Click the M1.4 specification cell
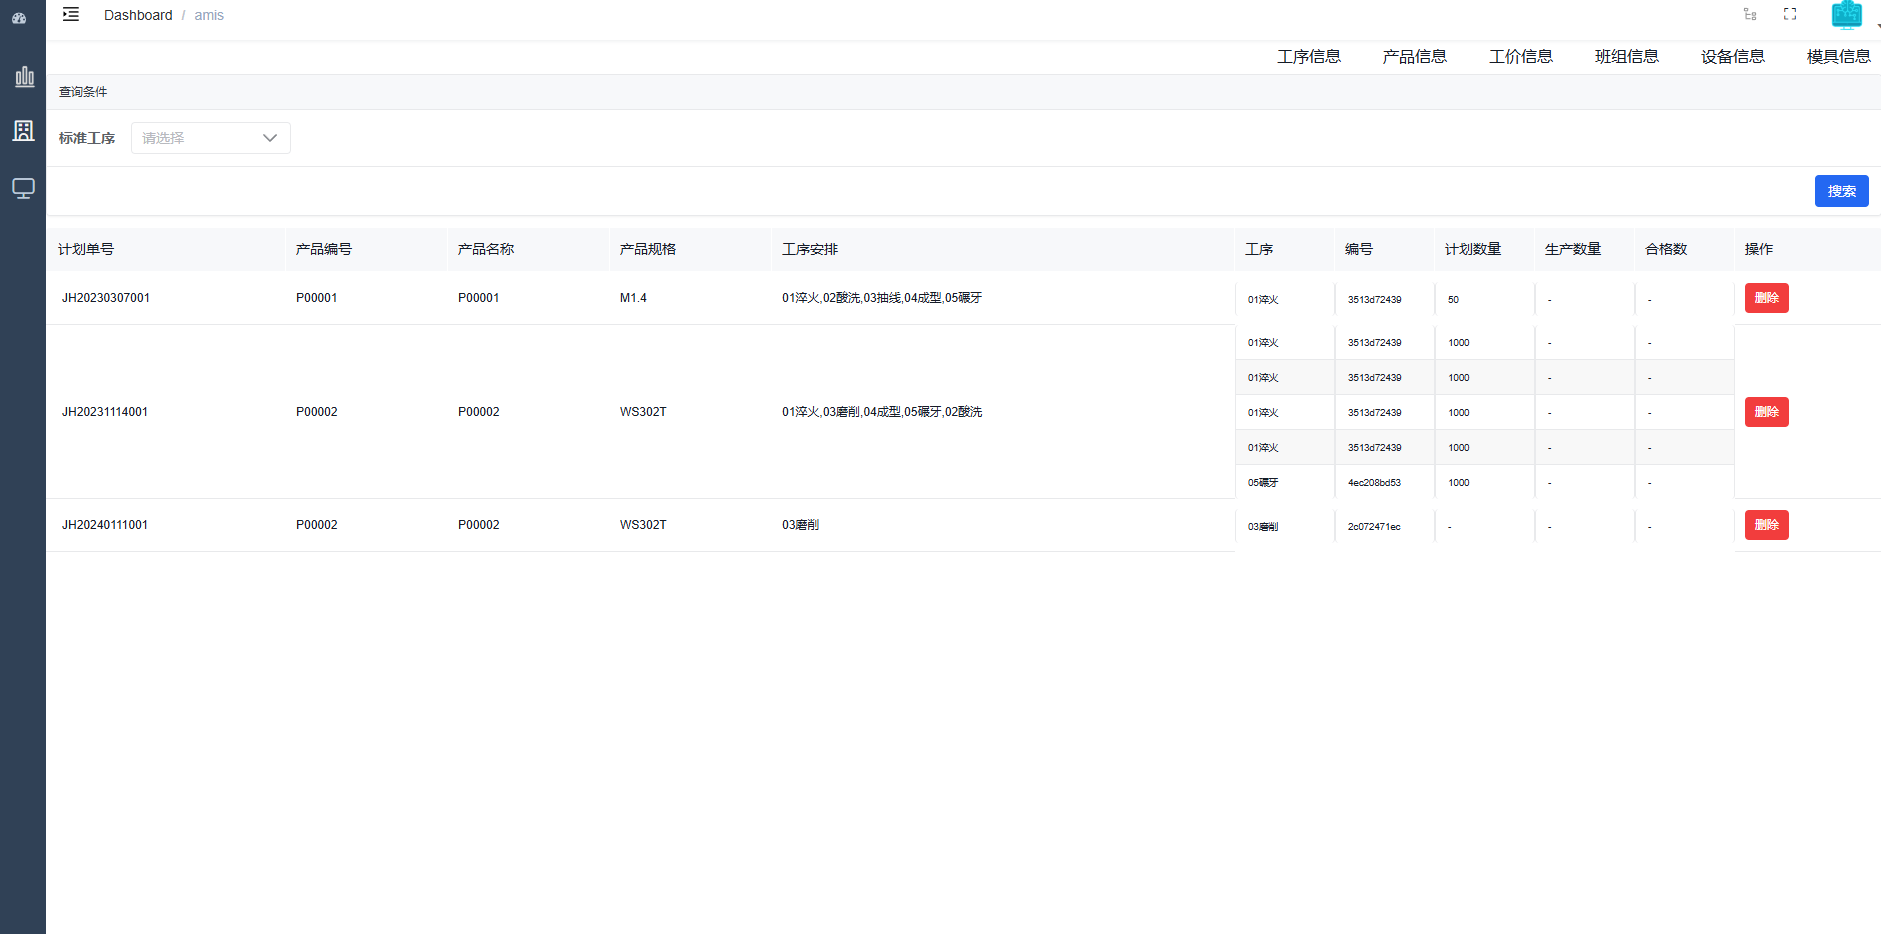The image size is (1881, 934). [x=633, y=298]
